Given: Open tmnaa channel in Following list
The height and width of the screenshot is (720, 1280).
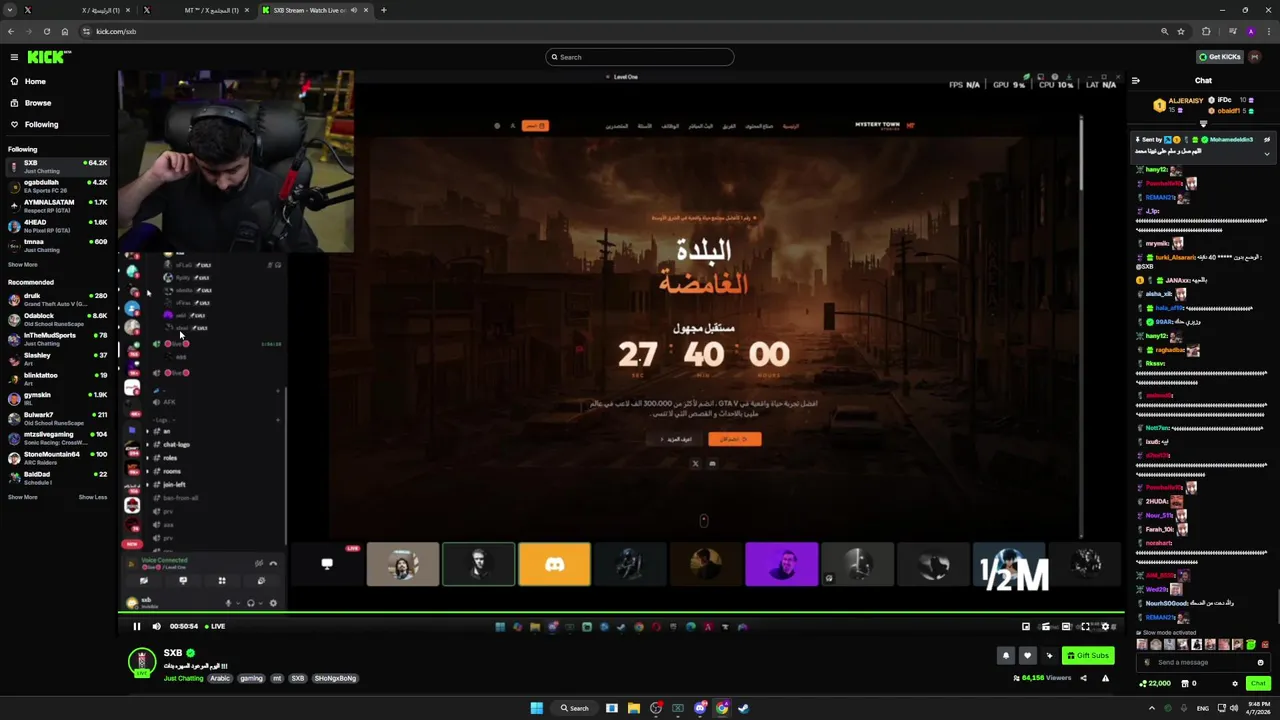Looking at the screenshot, I should pyautogui.click(x=57, y=245).
